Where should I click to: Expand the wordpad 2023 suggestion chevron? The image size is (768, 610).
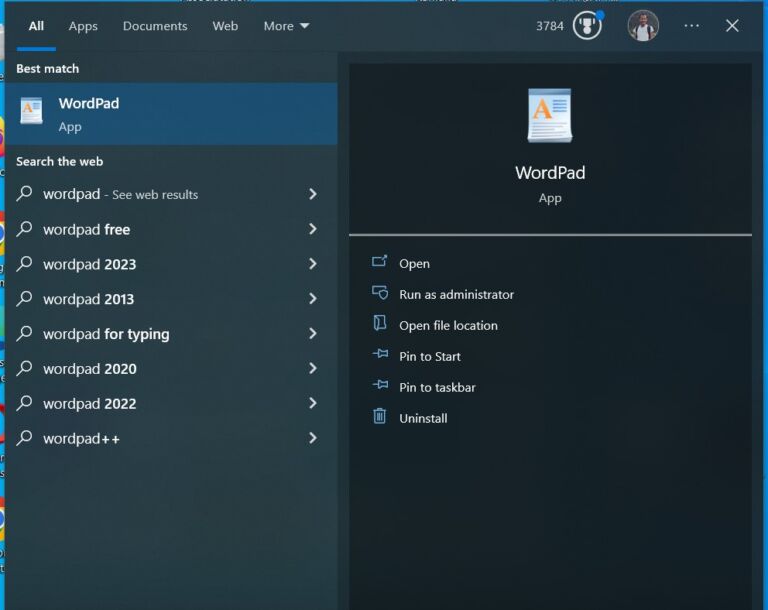click(313, 264)
